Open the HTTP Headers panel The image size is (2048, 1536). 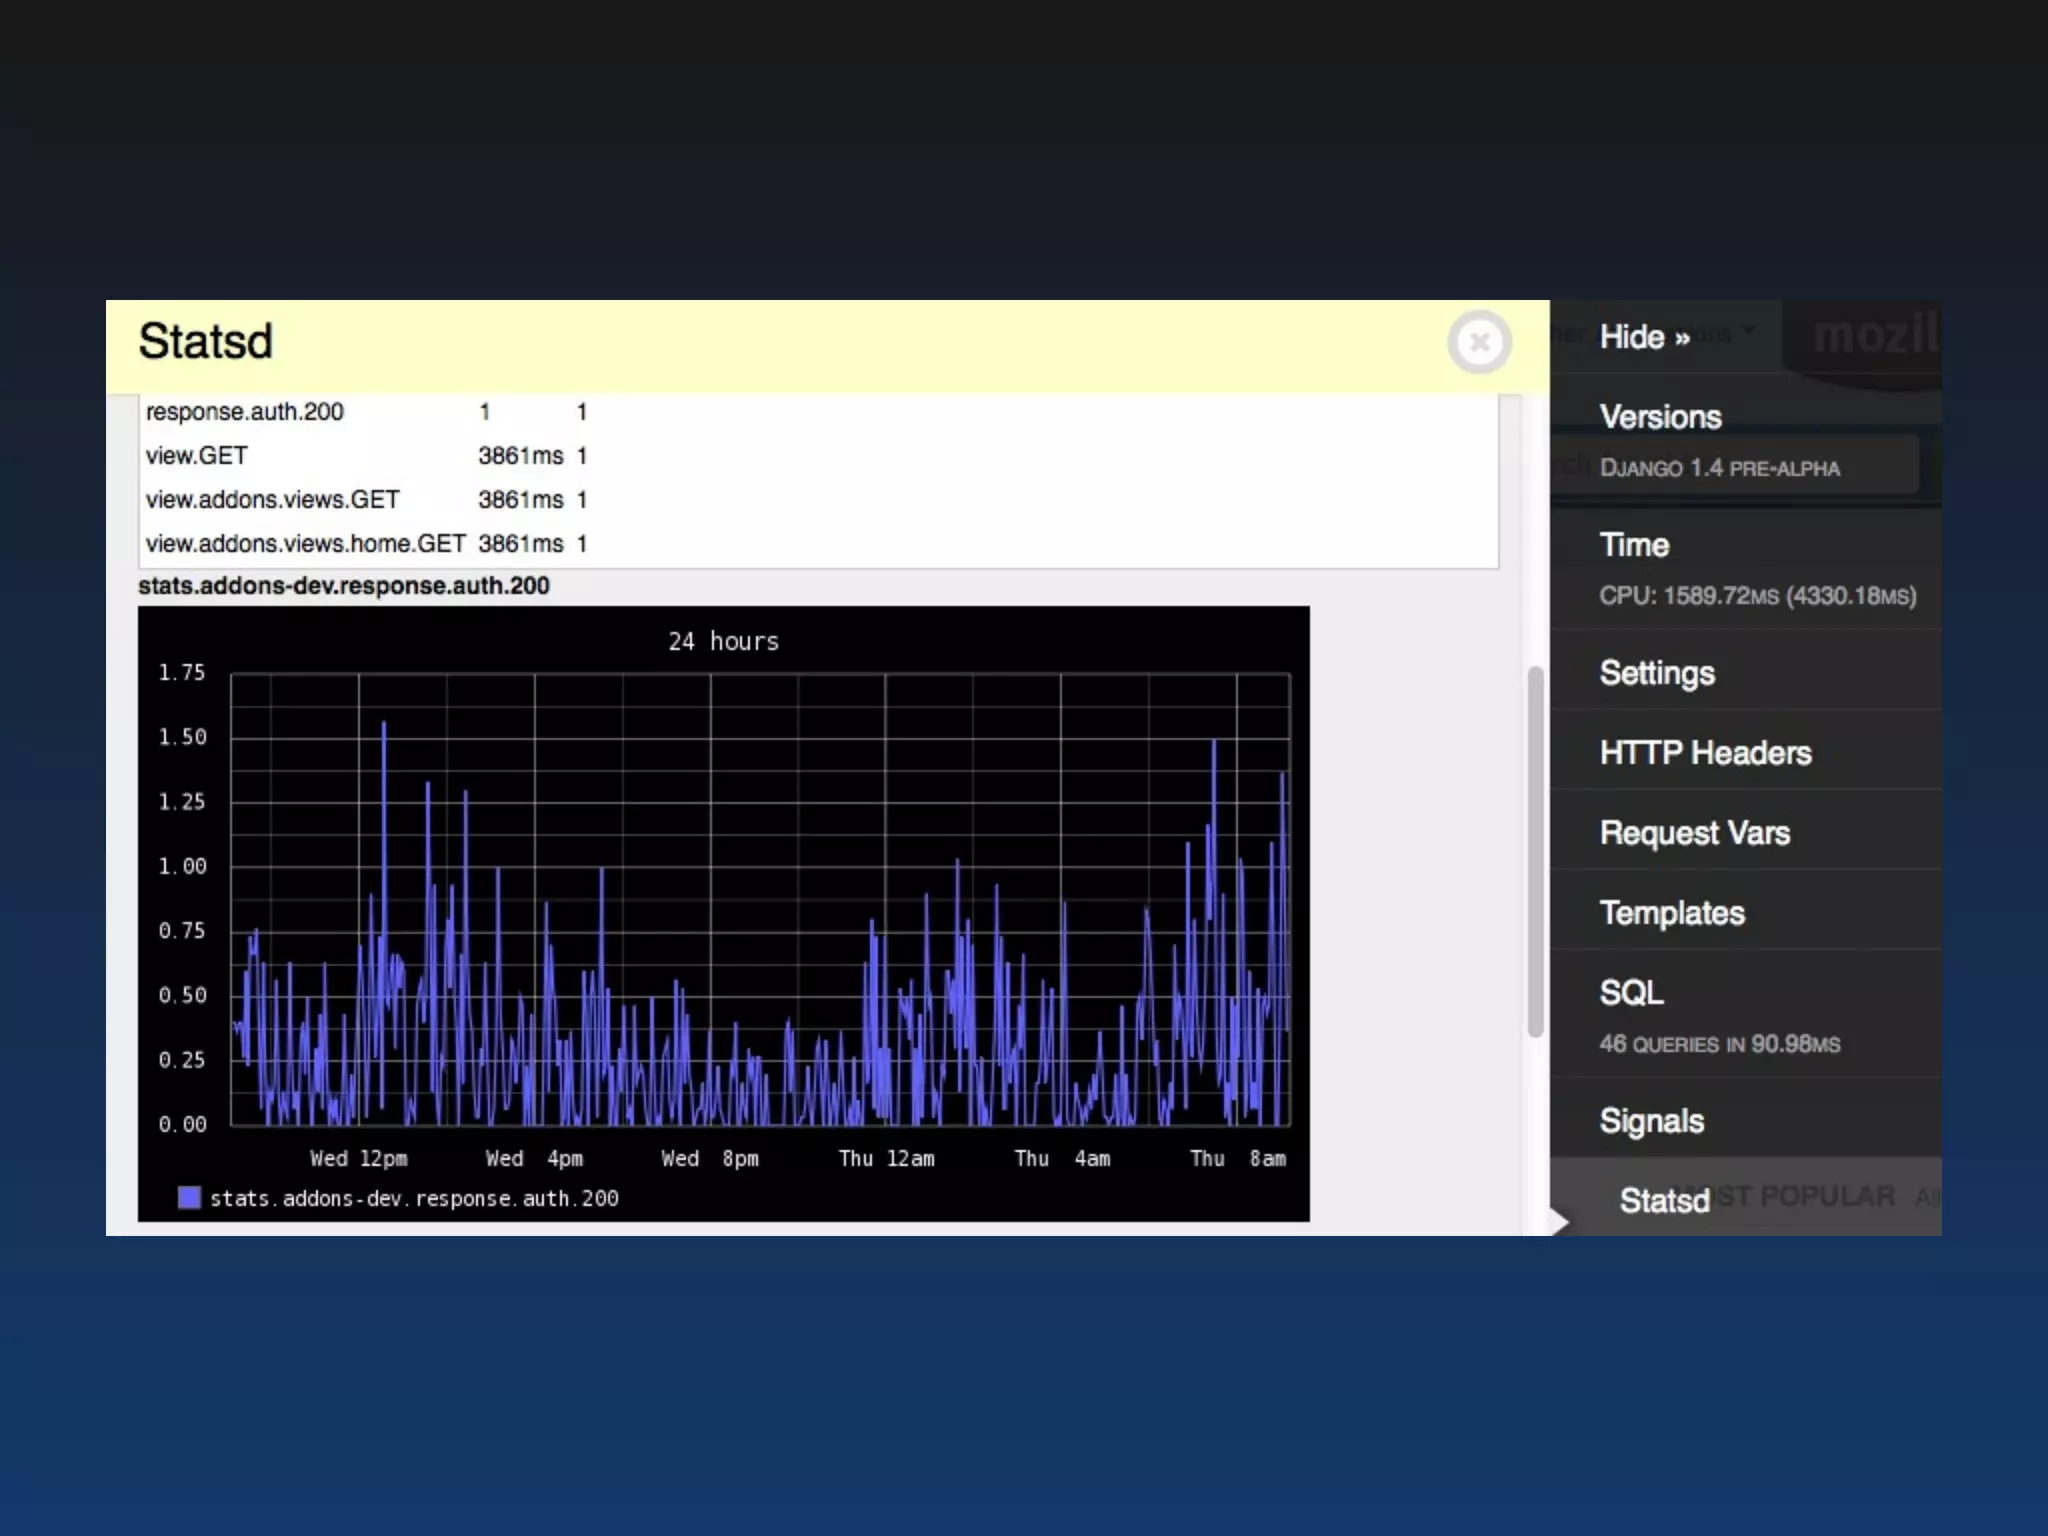tap(1705, 753)
